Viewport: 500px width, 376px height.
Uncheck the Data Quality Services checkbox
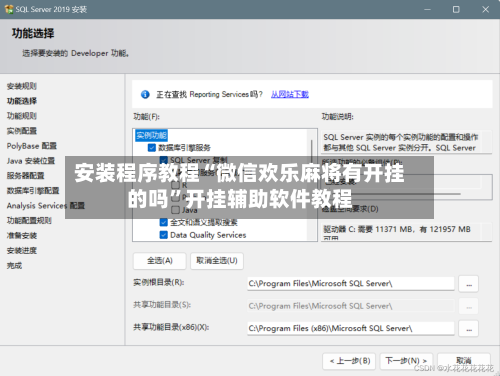tap(164, 235)
